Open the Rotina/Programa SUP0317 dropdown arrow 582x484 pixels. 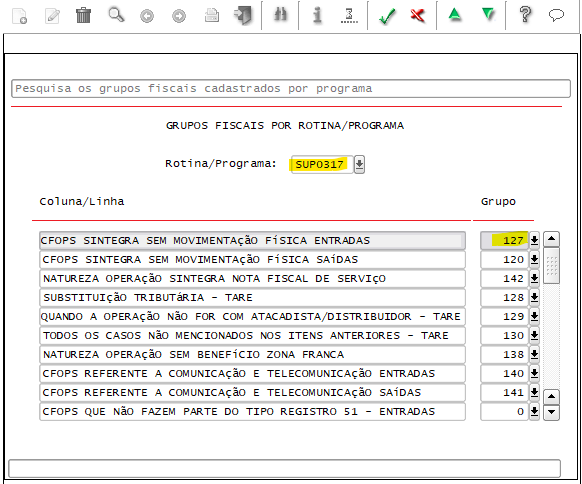[x=359, y=164]
